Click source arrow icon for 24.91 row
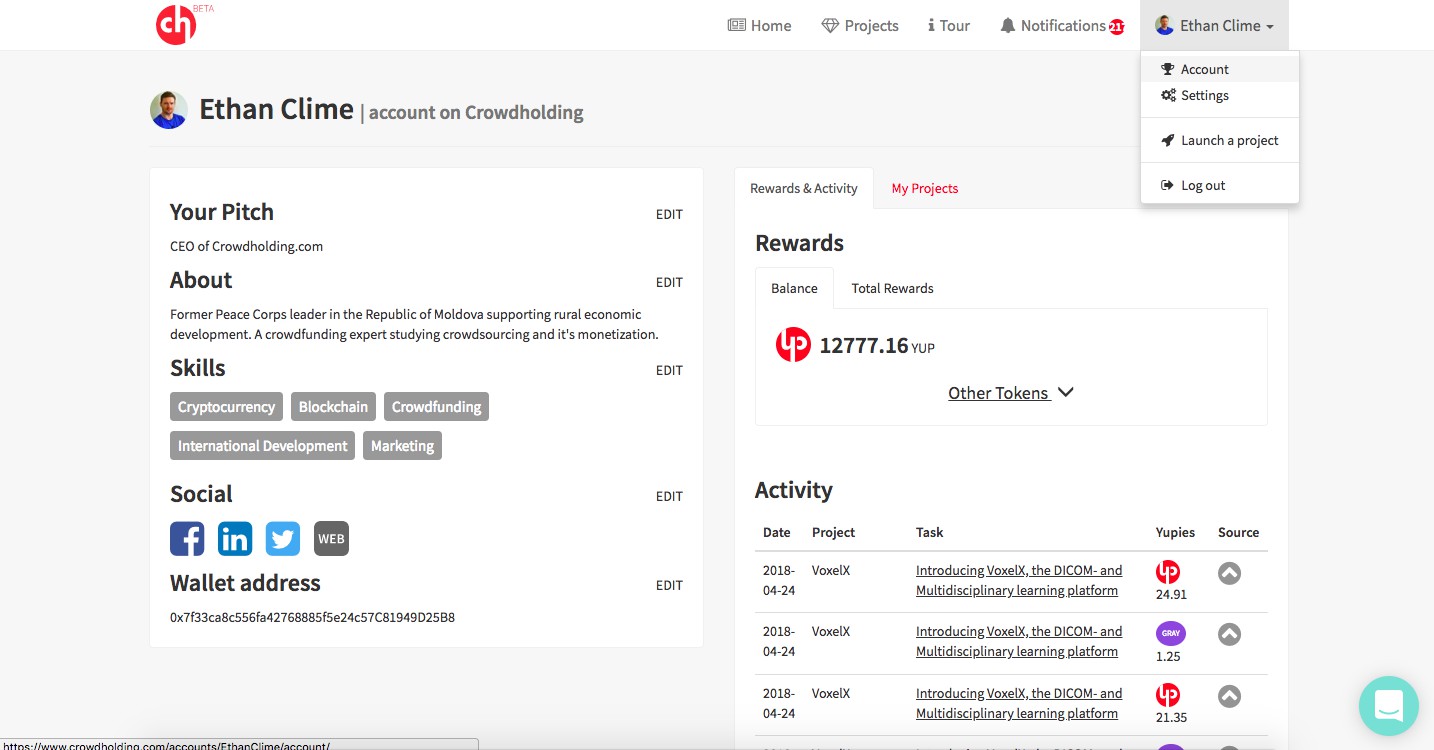The height and width of the screenshot is (750, 1434). pos(1229,573)
